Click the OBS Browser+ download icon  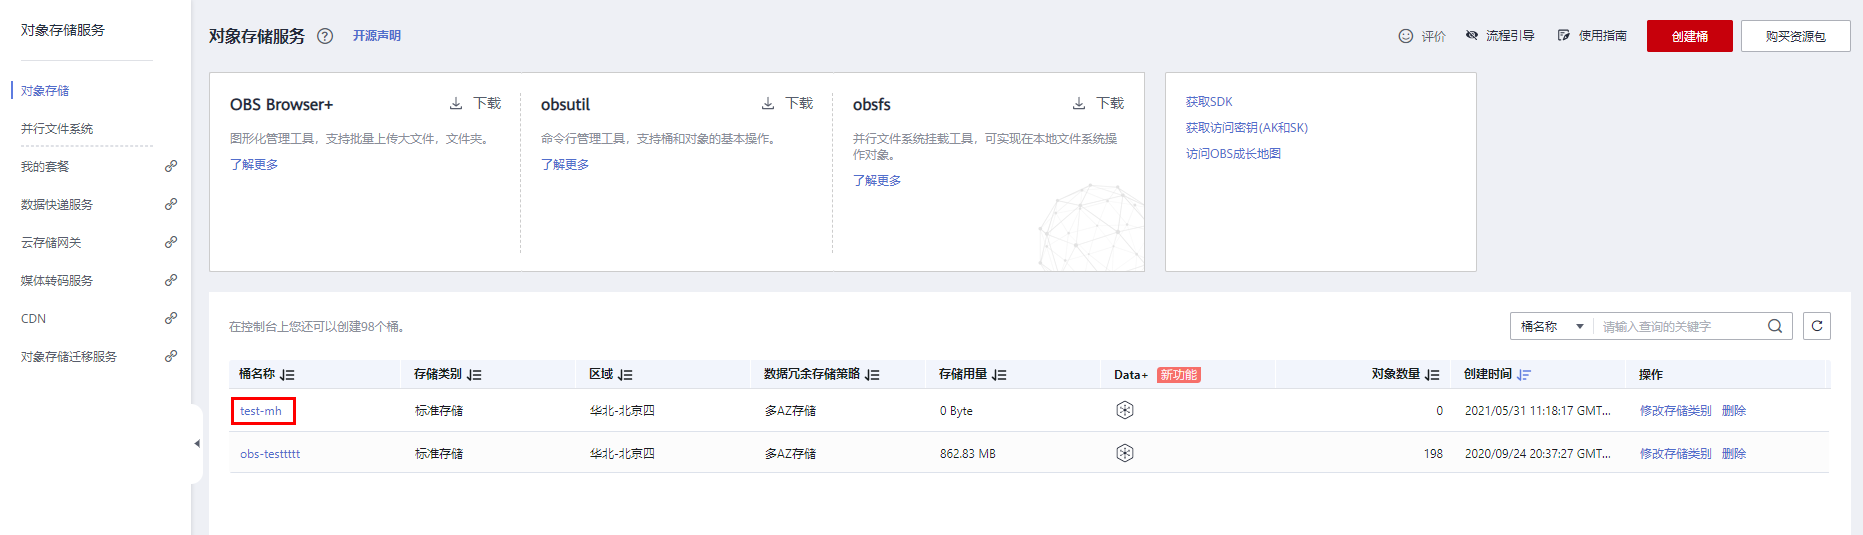[456, 104]
